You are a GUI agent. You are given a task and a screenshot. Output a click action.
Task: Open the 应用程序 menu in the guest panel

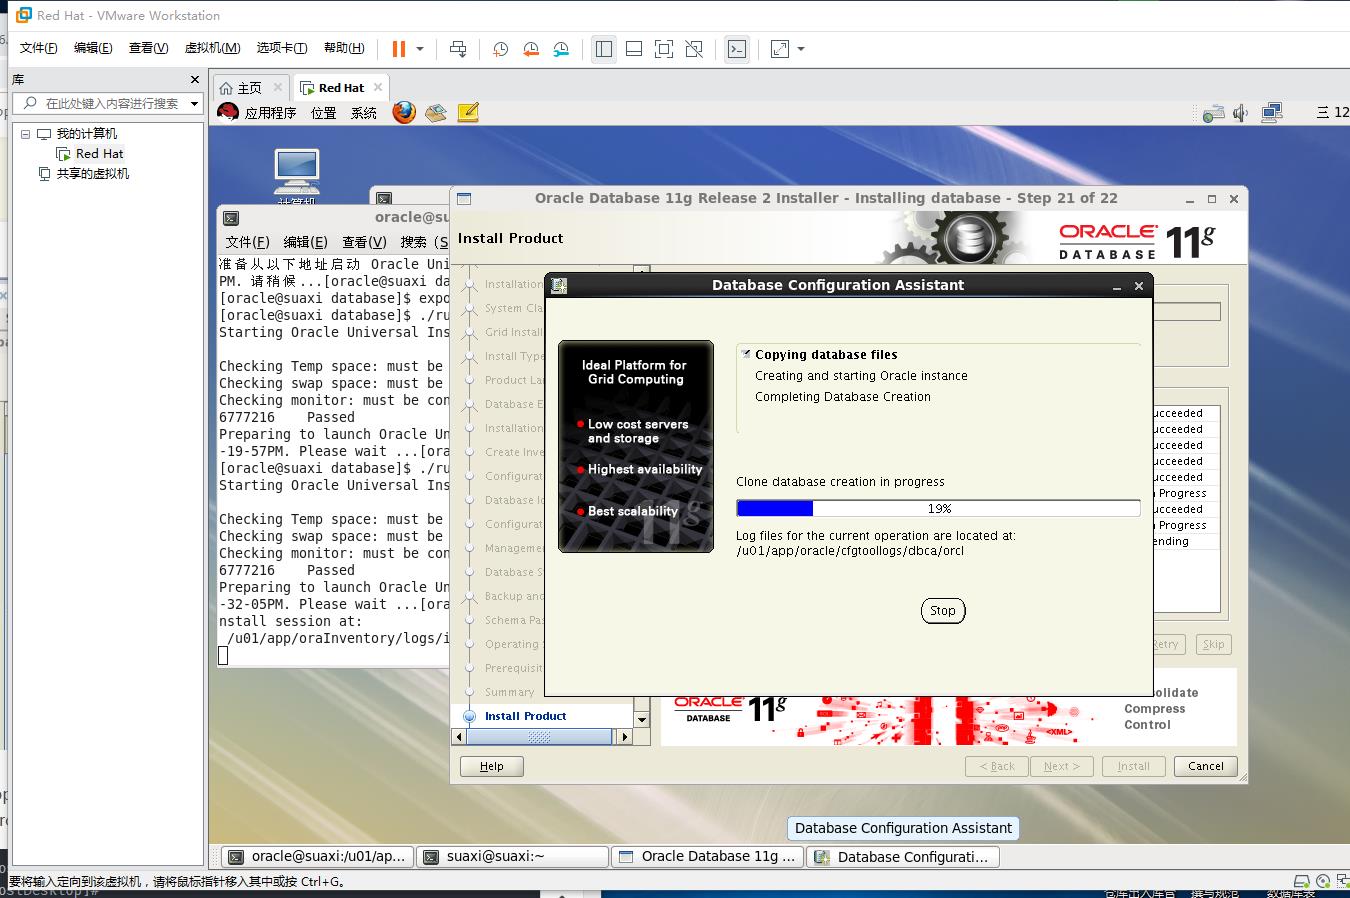[271, 113]
